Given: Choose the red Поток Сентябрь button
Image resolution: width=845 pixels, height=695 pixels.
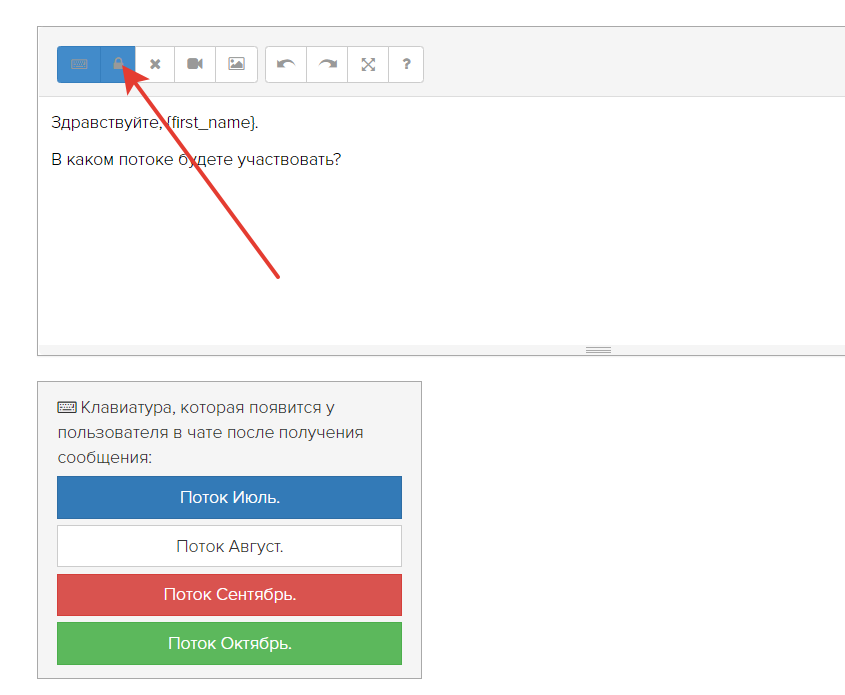Looking at the screenshot, I should 230,595.
